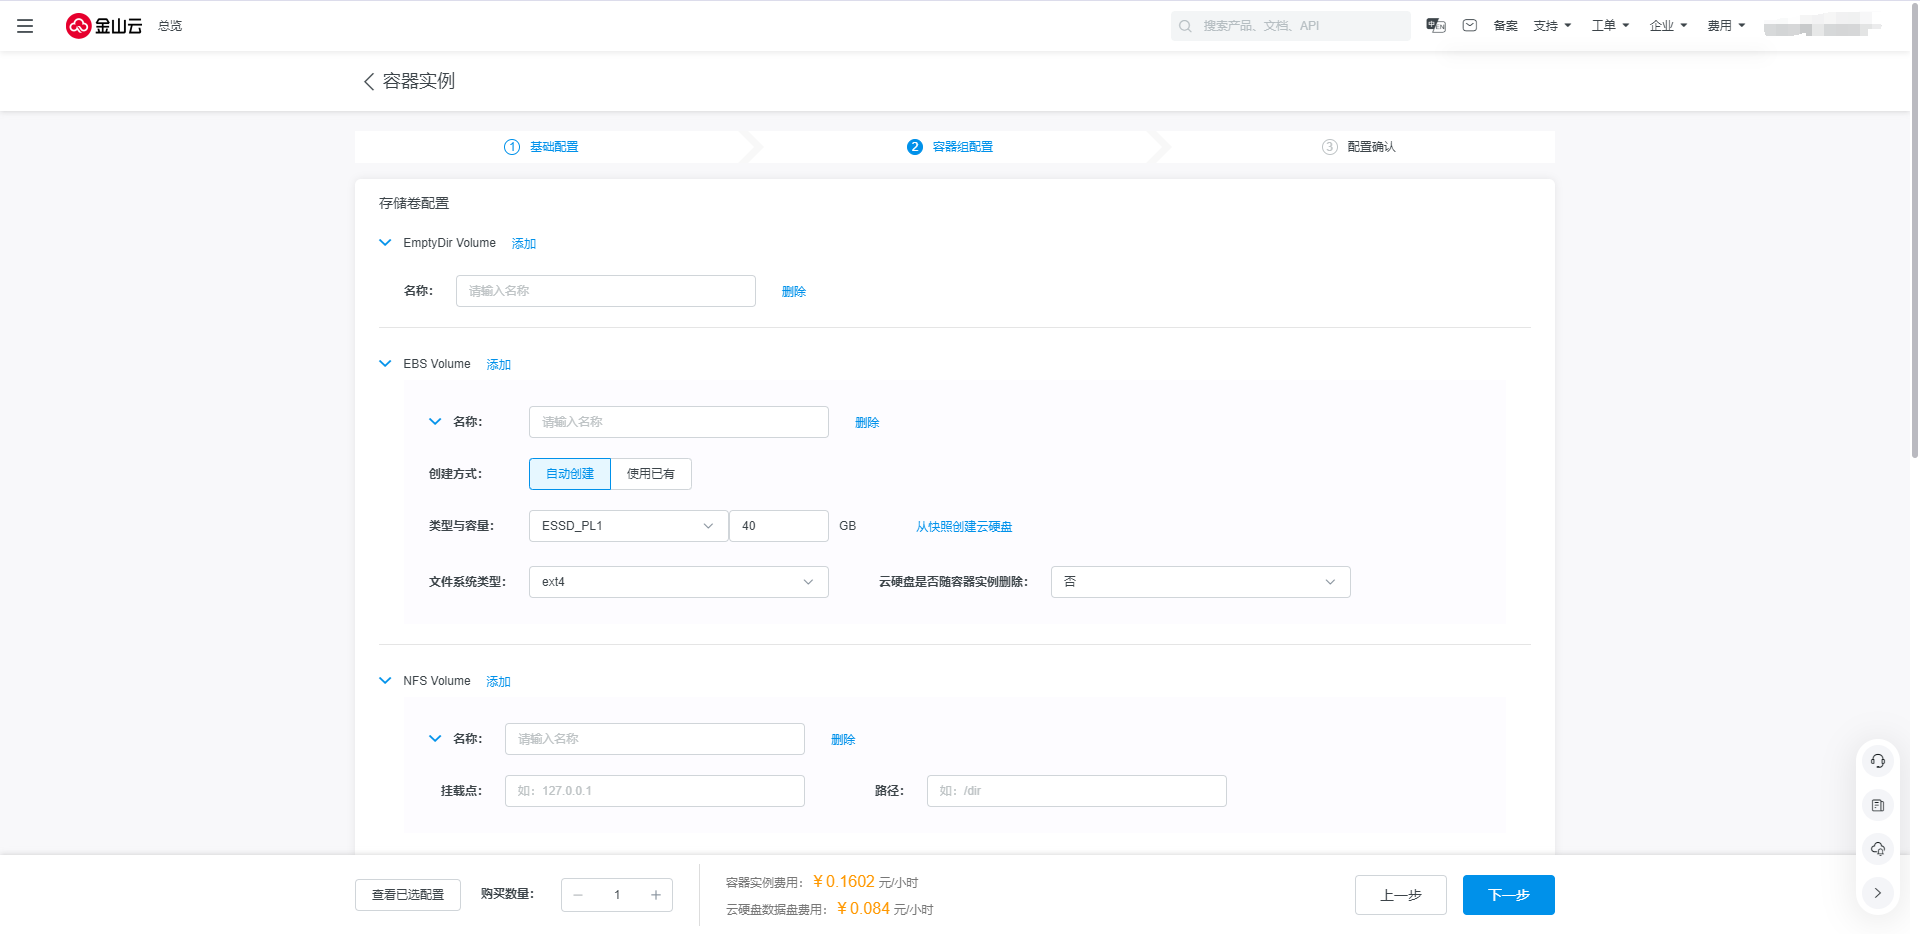Open the language translation icon in header
Image resolution: width=1920 pixels, height=934 pixels.
pyautogui.click(x=1436, y=26)
